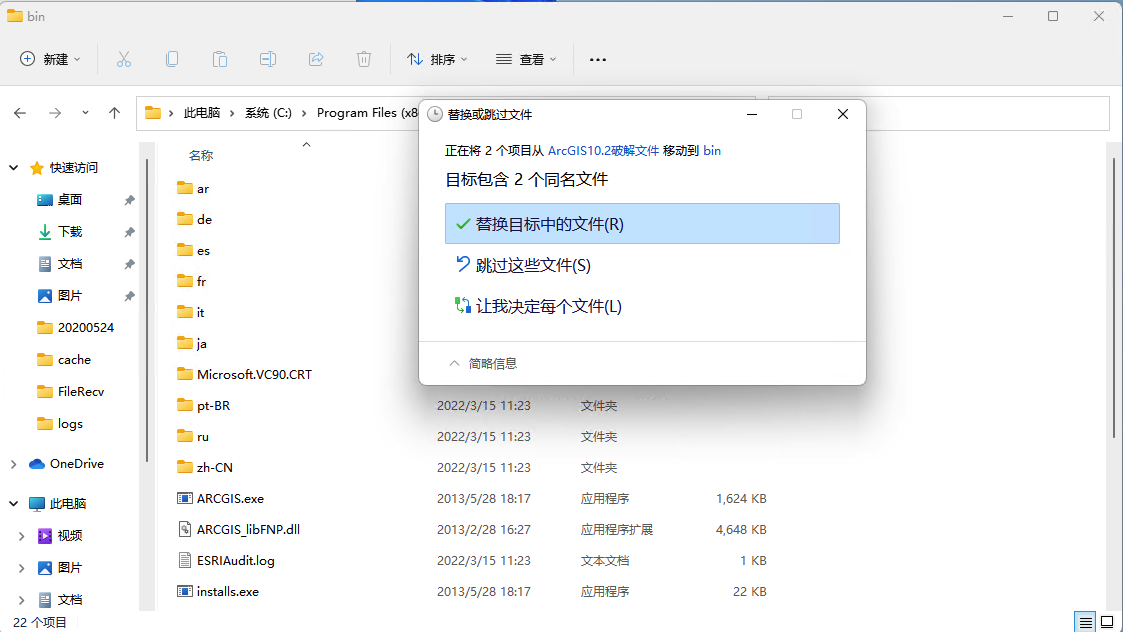Open recent locations dropdown chevron
Viewport: 1123px width, 632px height.
(85, 113)
